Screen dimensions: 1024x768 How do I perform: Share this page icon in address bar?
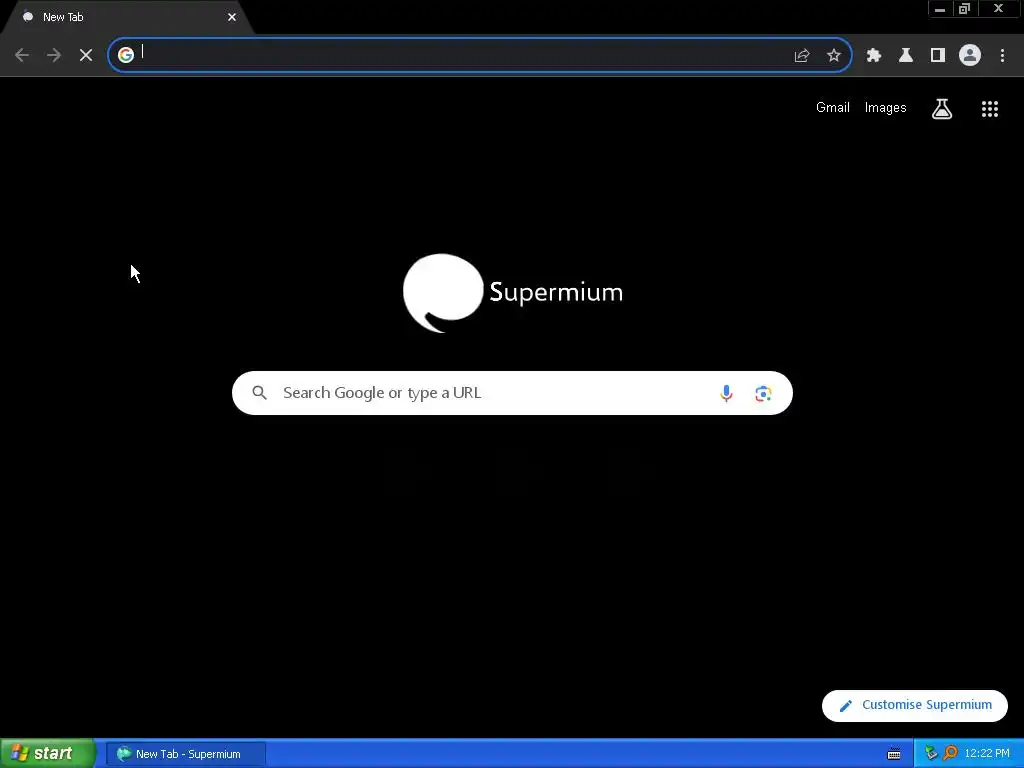pyautogui.click(x=802, y=56)
